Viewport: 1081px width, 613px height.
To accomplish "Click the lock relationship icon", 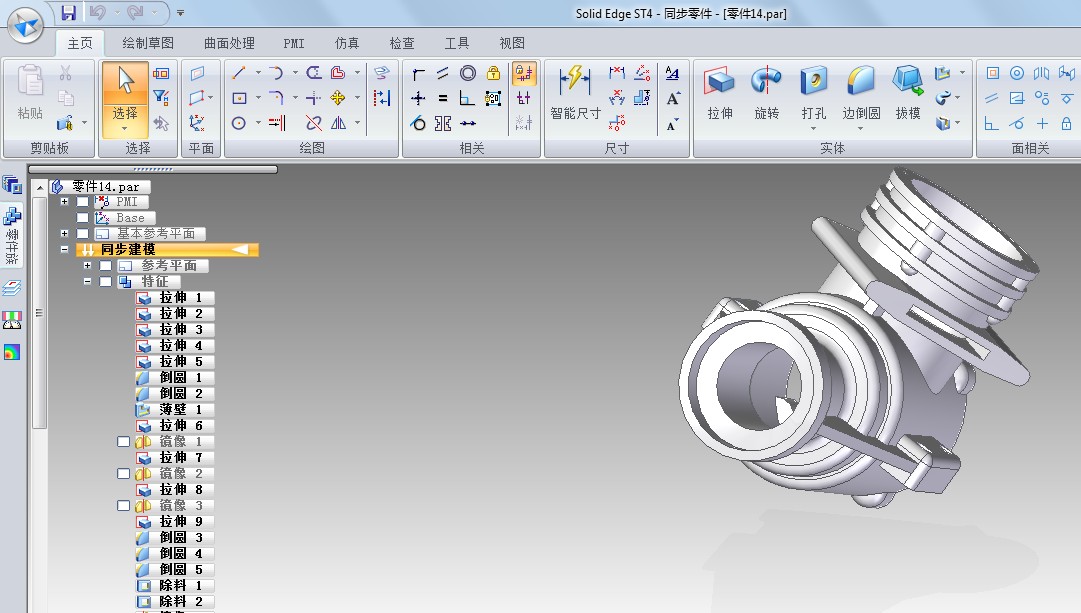I will [493, 72].
